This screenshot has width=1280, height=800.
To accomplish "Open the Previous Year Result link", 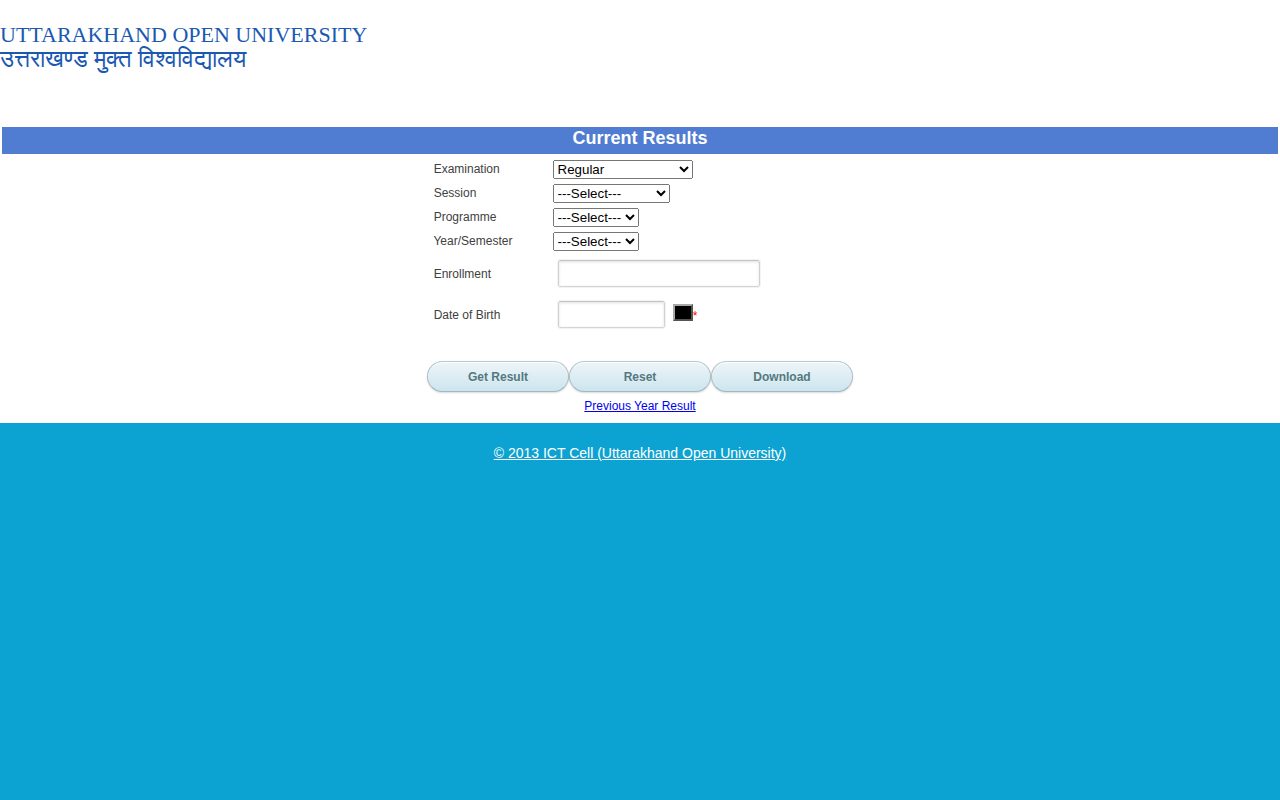I will (x=640, y=406).
